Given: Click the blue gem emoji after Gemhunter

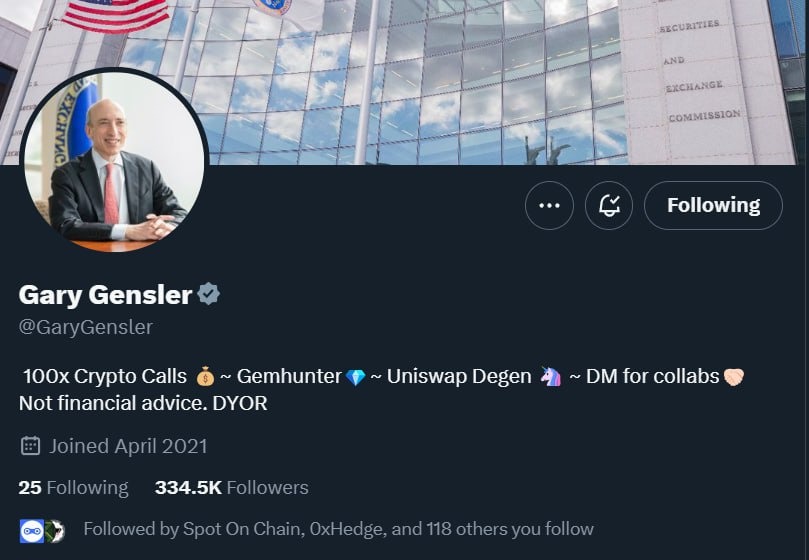Looking at the screenshot, I should pyautogui.click(x=356, y=377).
